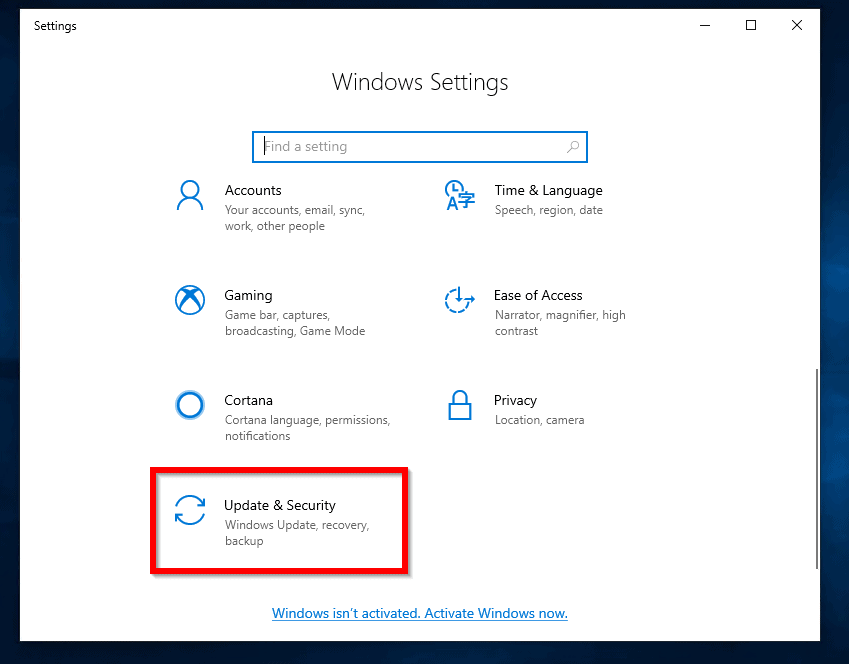Screen dimensions: 849x664
Task: Click the Windows Settings heading
Action: (420, 82)
